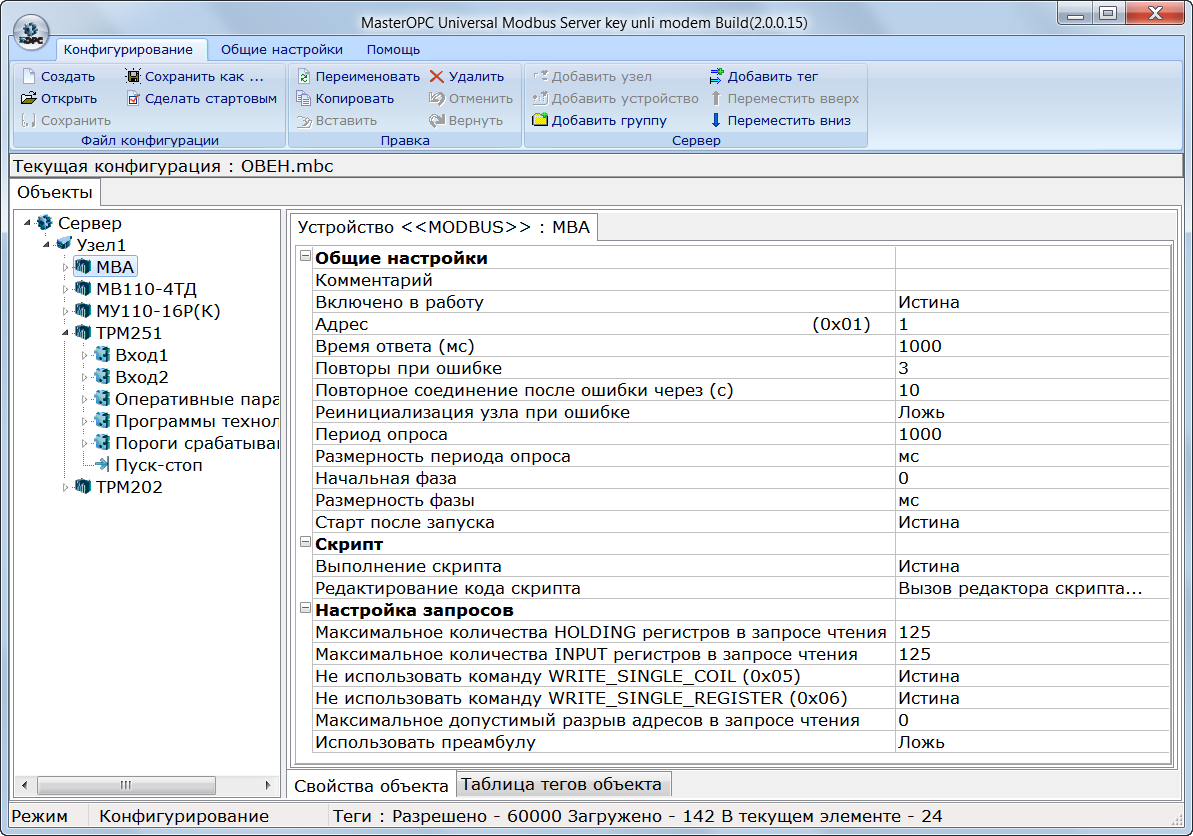Toggle Выполнение скрипта value Истина
This screenshot has height=836, width=1193.
pyautogui.click(x=1032, y=567)
